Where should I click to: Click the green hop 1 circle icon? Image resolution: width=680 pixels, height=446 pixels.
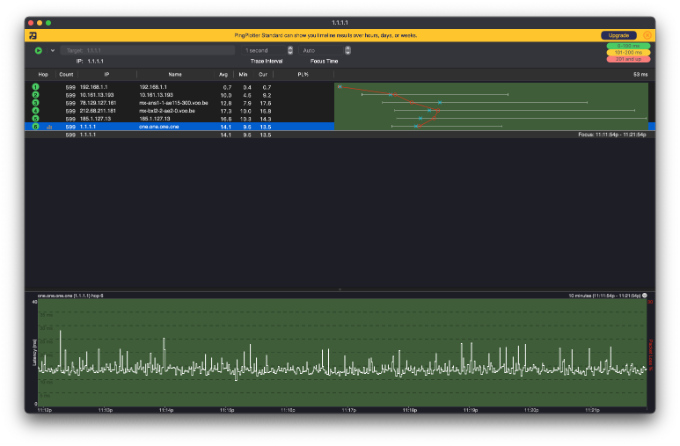click(36, 87)
